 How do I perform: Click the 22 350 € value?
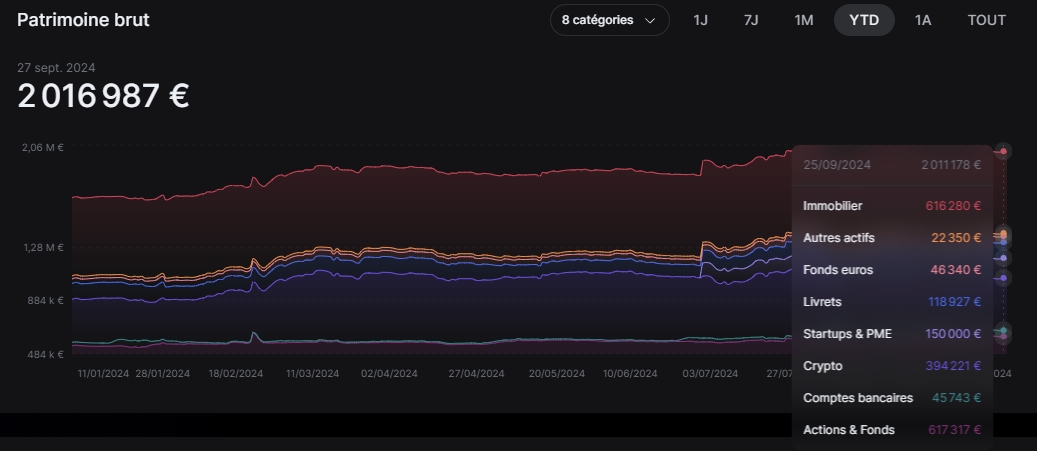tap(956, 237)
